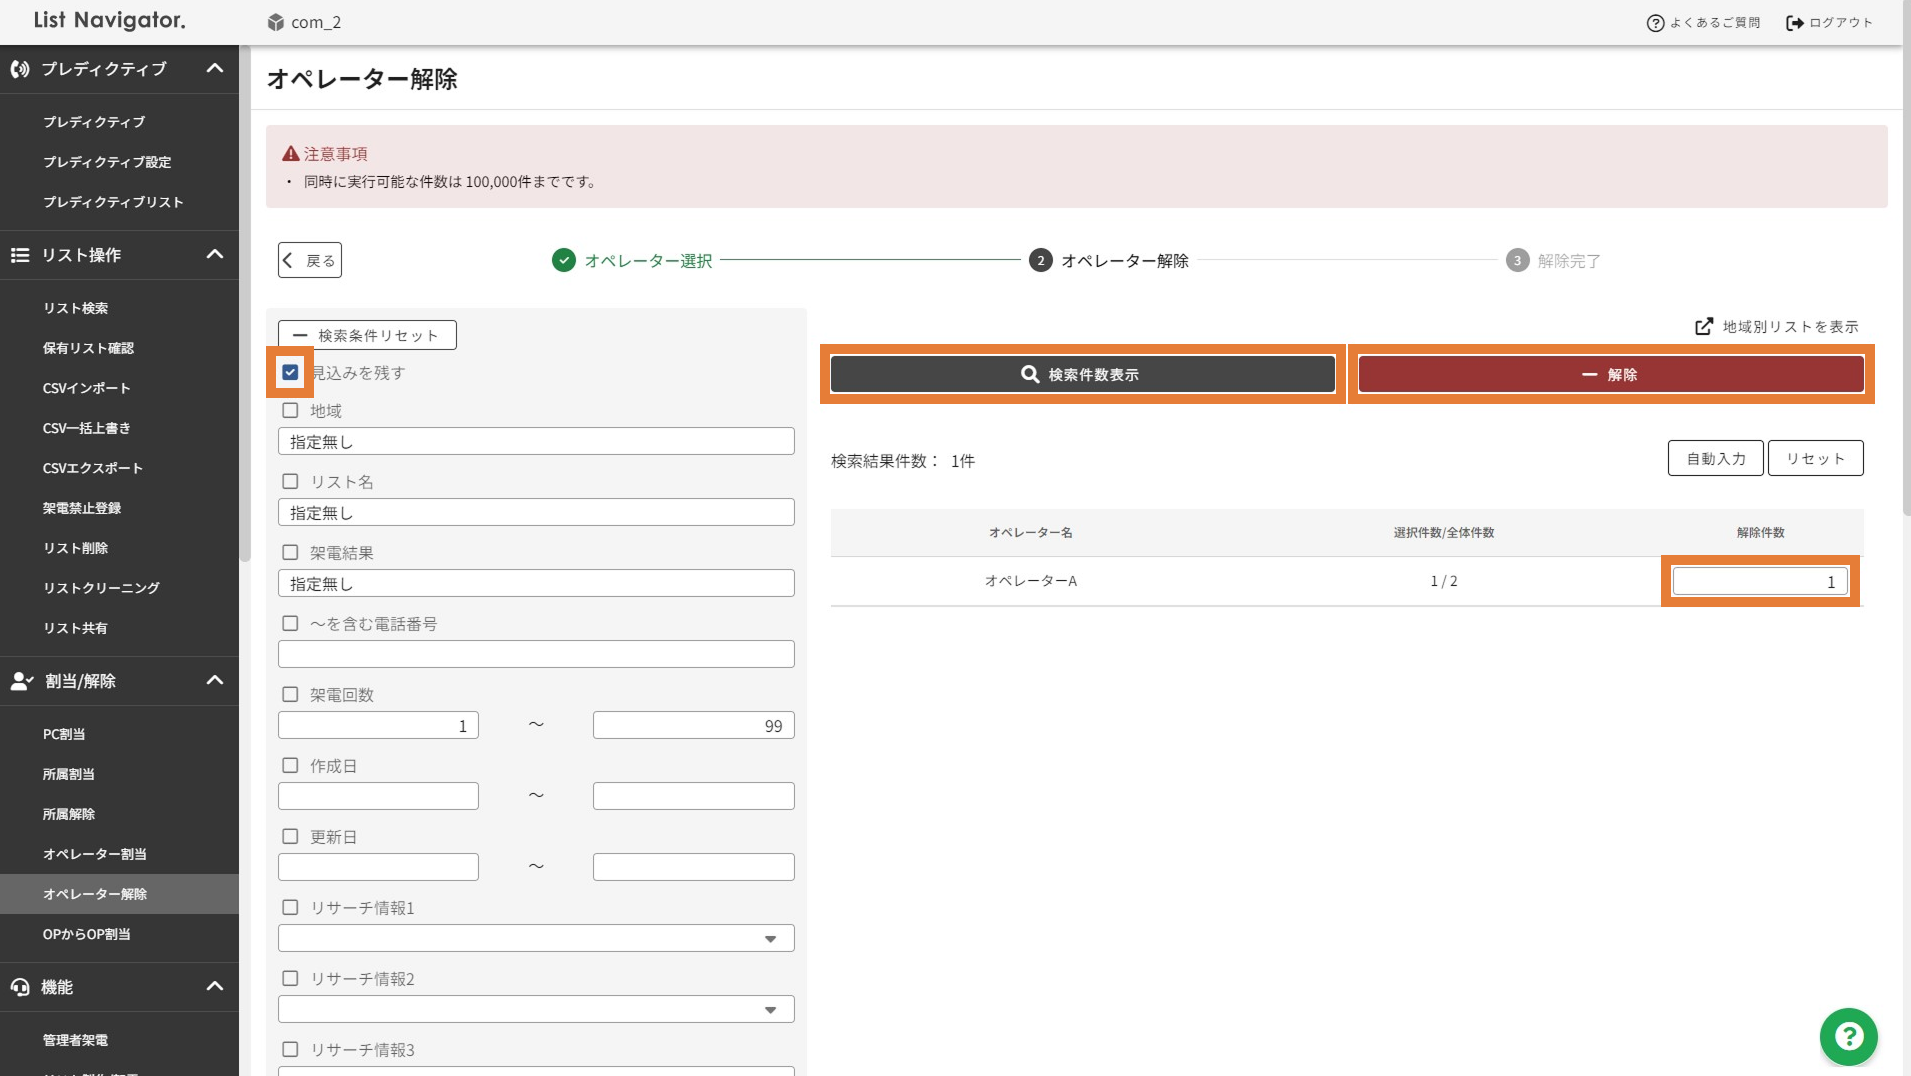
Task: Click the com_2 cube icon
Action: pos(276,22)
